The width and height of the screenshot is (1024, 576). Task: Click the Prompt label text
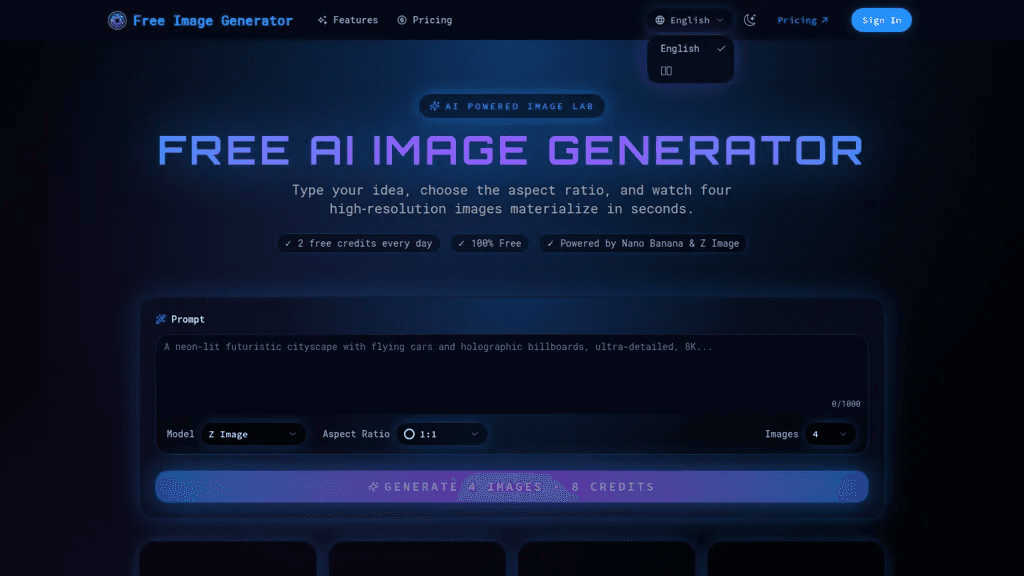click(188, 319)
